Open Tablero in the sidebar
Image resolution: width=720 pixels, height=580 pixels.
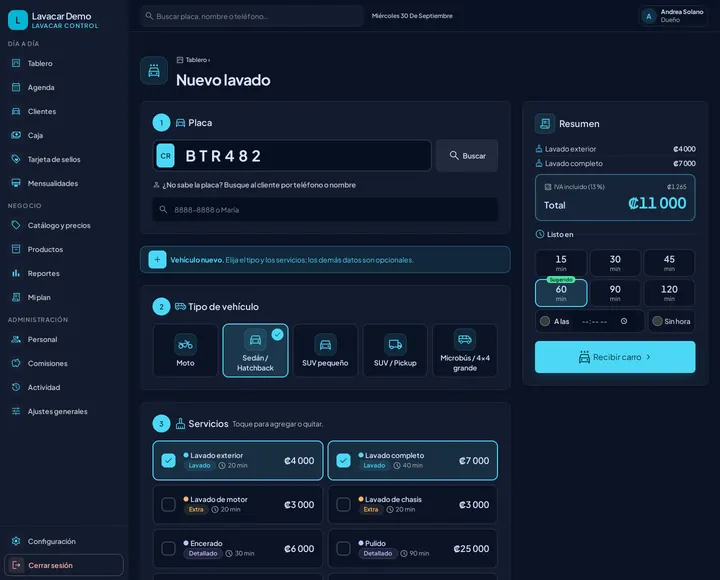pos(64,63)
